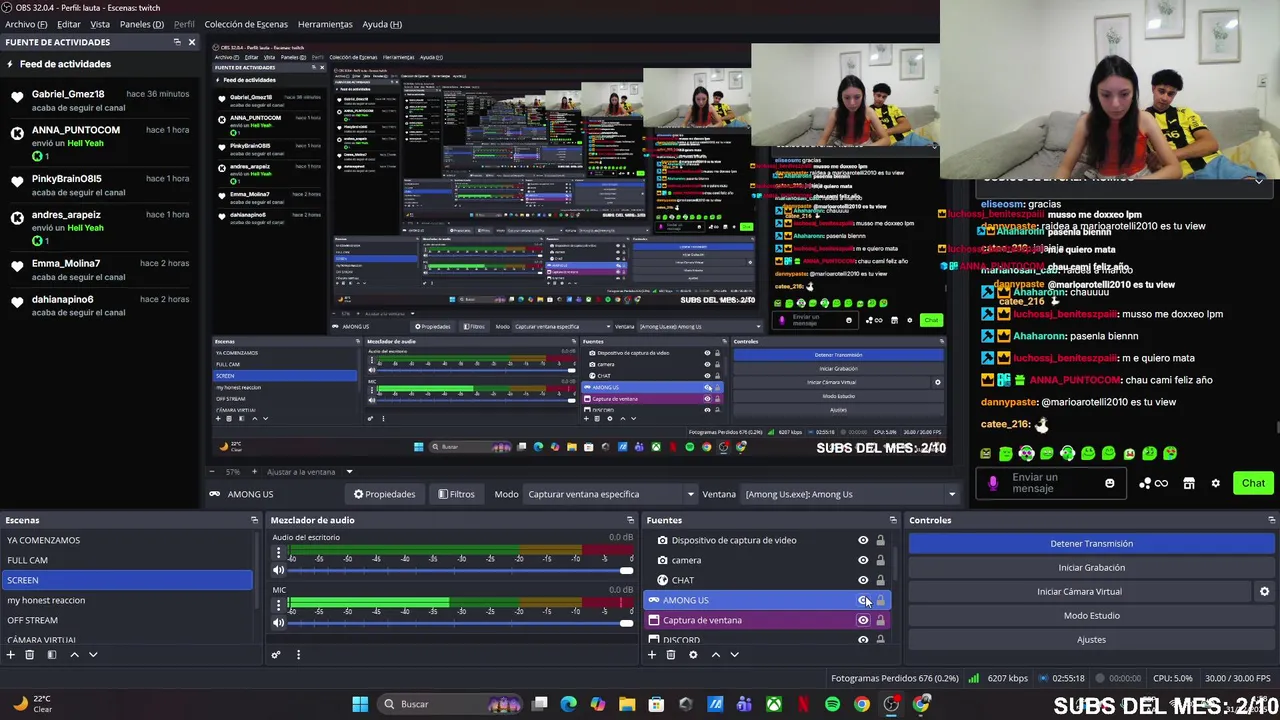The width and height of the screenshot is (1280, 720).
Task: Click Iniciar Grabación button
Action: tap(1091, 568)
